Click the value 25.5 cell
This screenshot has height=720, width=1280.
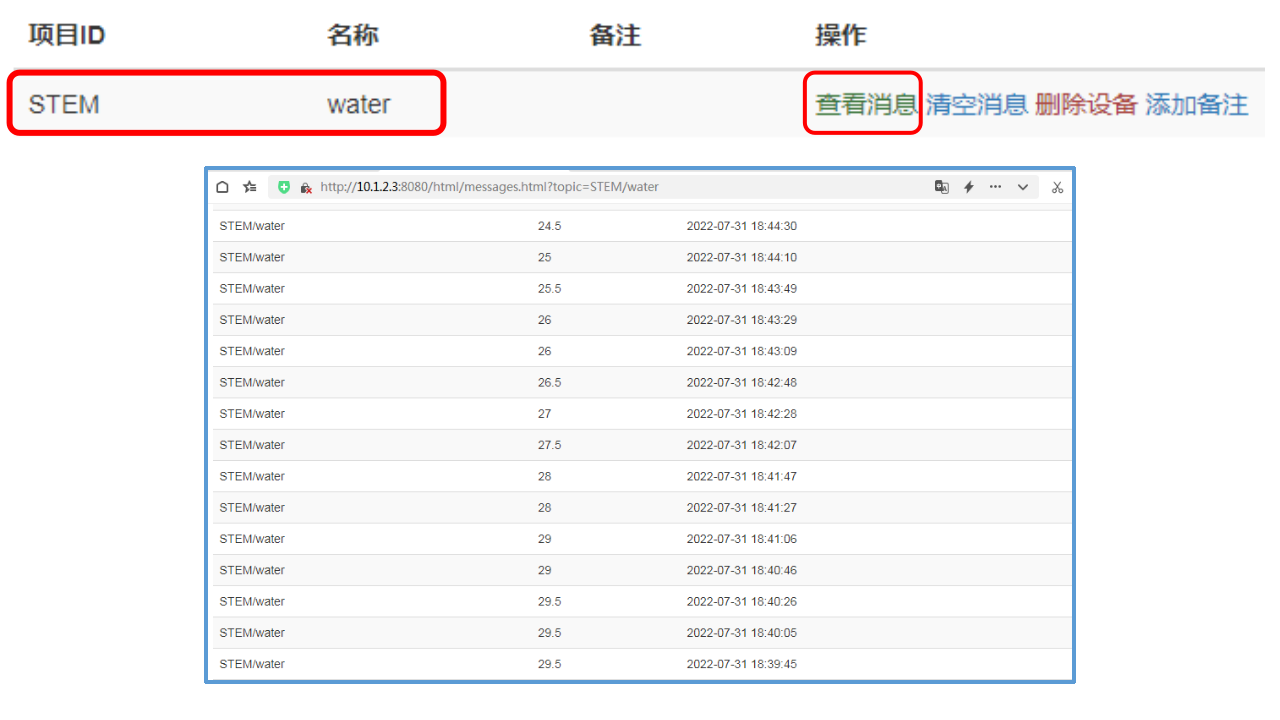(x=549, y=289)
